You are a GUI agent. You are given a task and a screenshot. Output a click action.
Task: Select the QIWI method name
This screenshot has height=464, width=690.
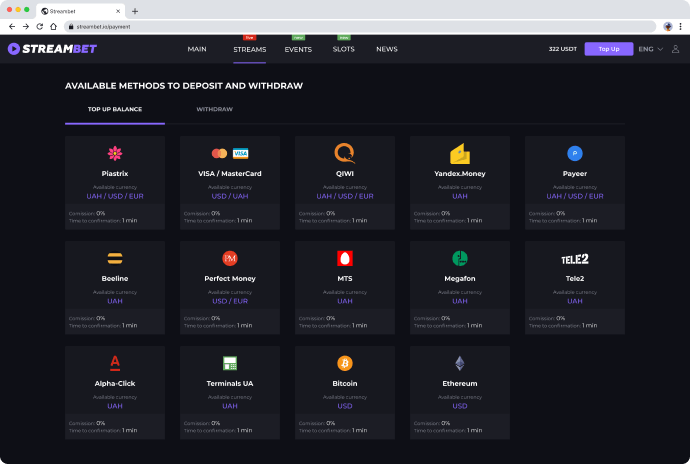click(x=345, y=173)
